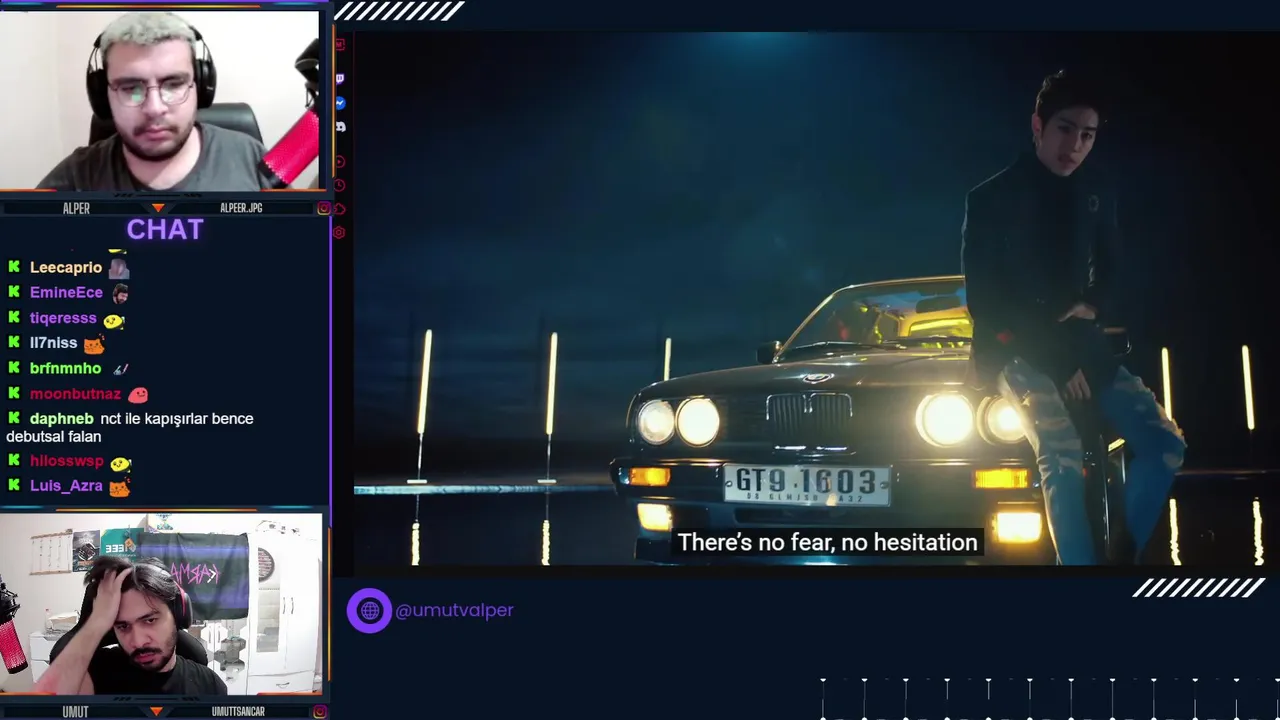1280x720 pixels.
Task: Click username brfnmnho in chat
Action: pos(65,368)
